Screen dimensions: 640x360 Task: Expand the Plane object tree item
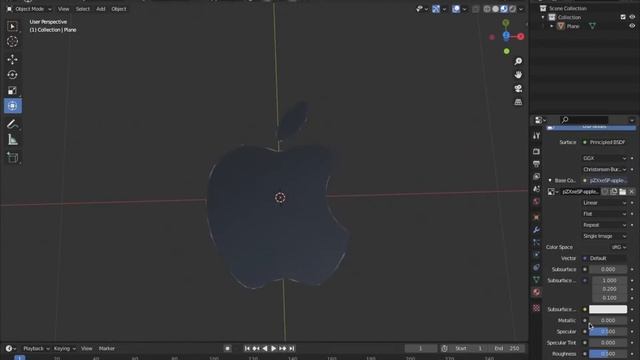click(551, 26)
